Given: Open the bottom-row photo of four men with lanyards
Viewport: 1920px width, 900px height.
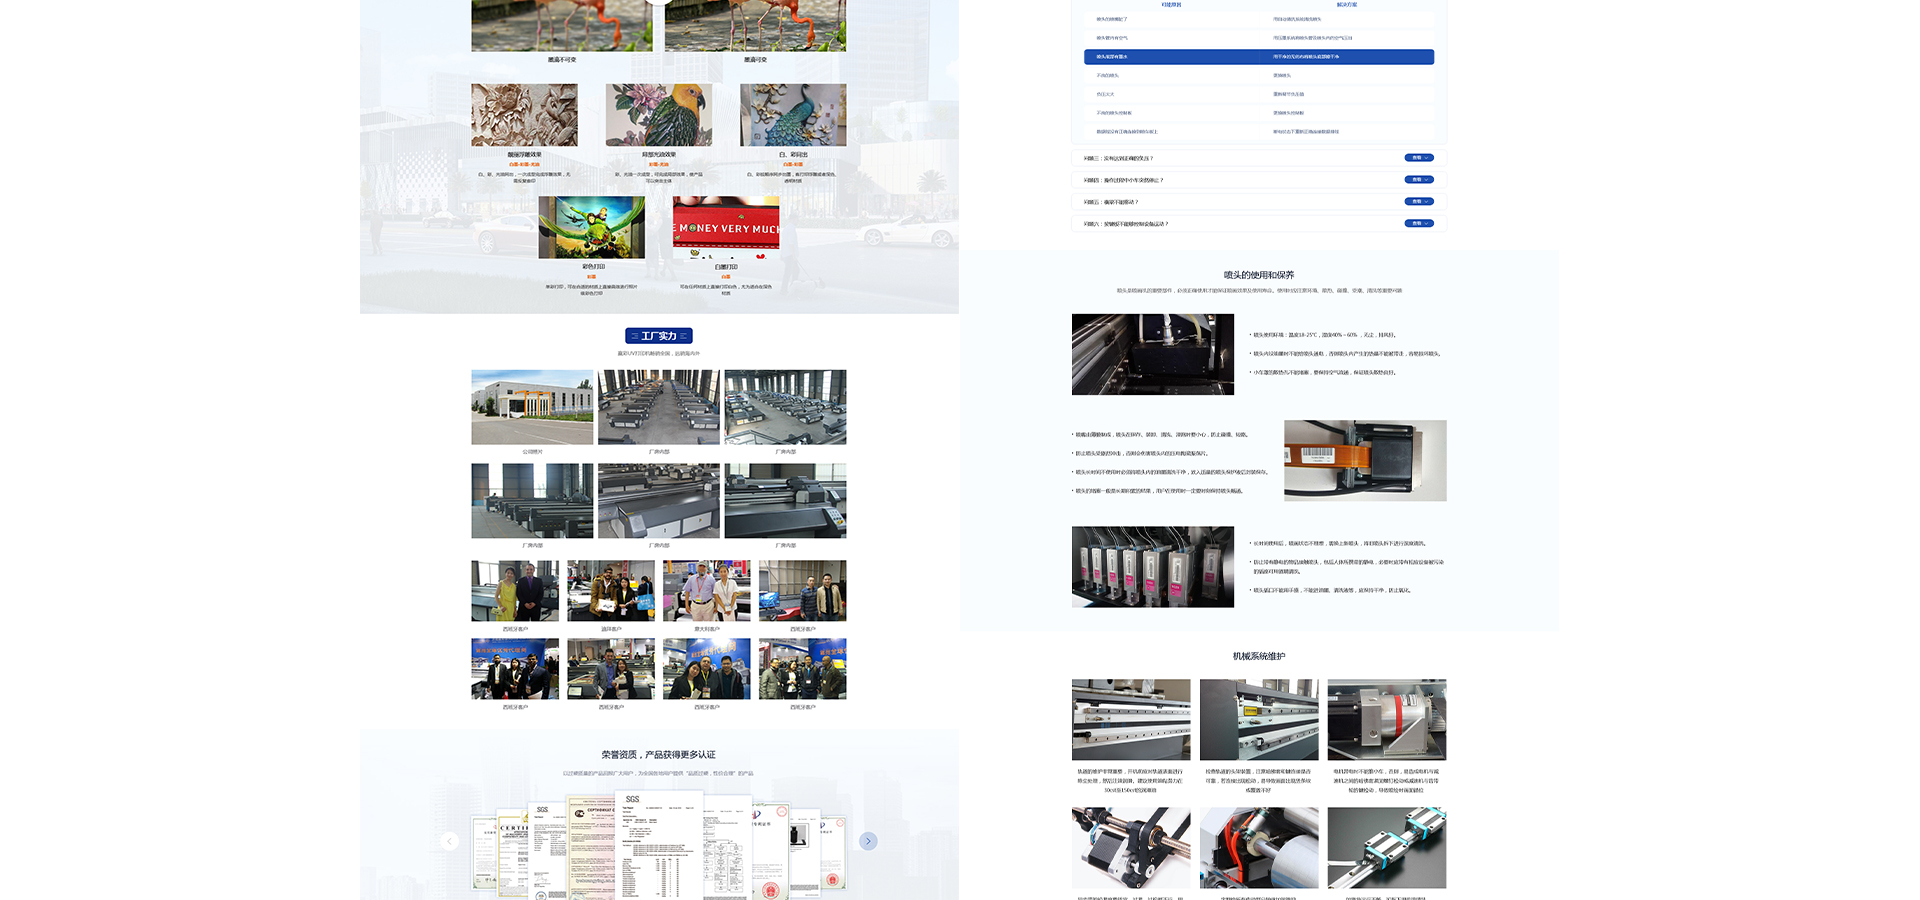Looking at the screenshot, I should pos(802,669).
